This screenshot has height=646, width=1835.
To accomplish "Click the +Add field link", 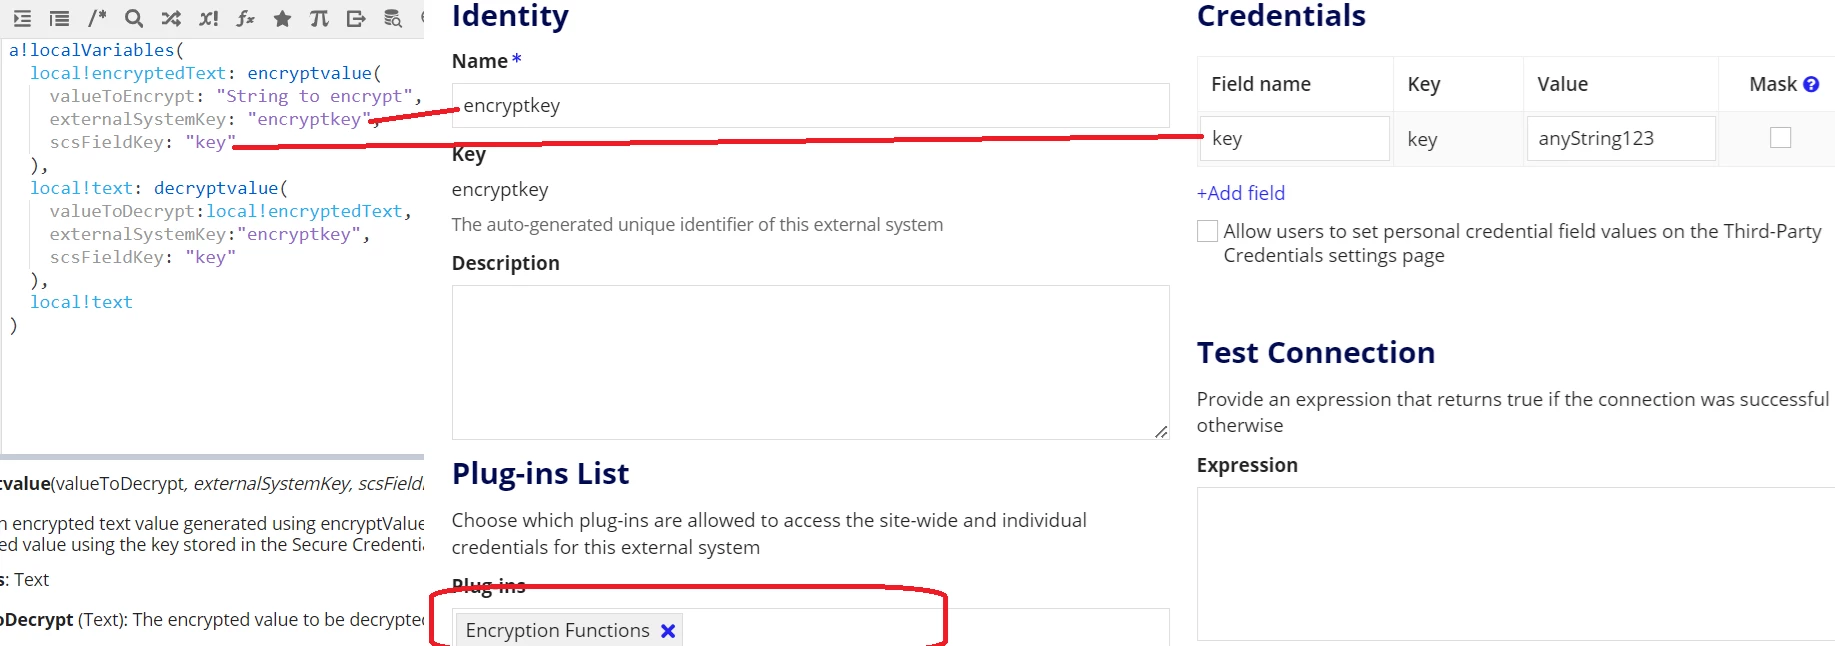I will (1241, 193).
